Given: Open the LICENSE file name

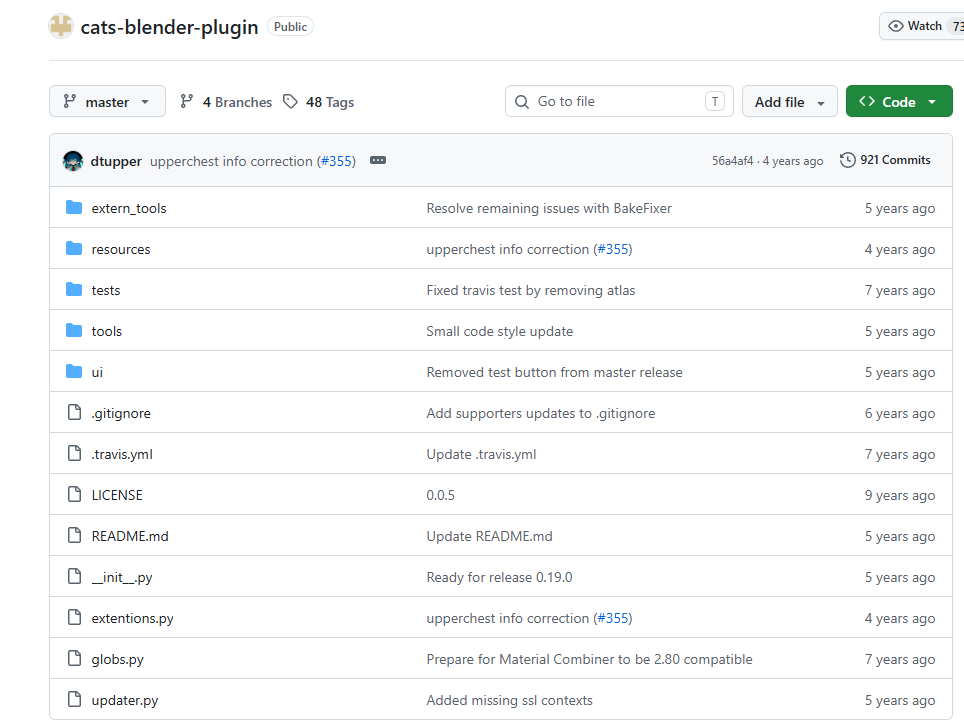Looking at the screenshot, I should coord(117,495).
